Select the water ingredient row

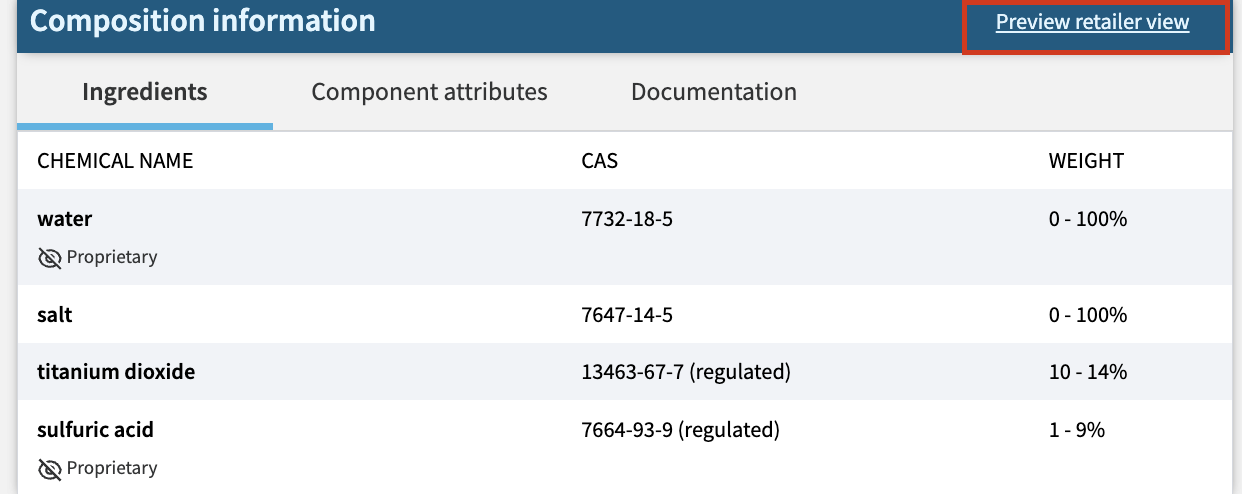(x=624, y=237)
